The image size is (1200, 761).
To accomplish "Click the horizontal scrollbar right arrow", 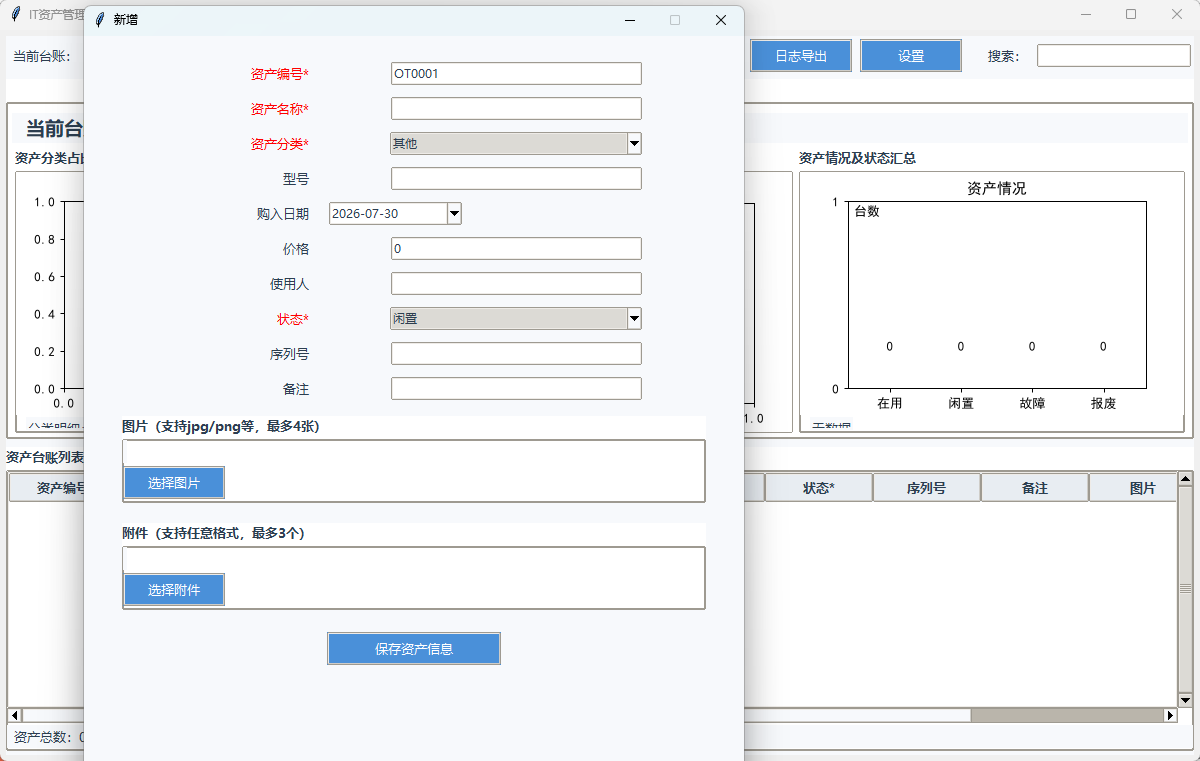I will 1170,716.
